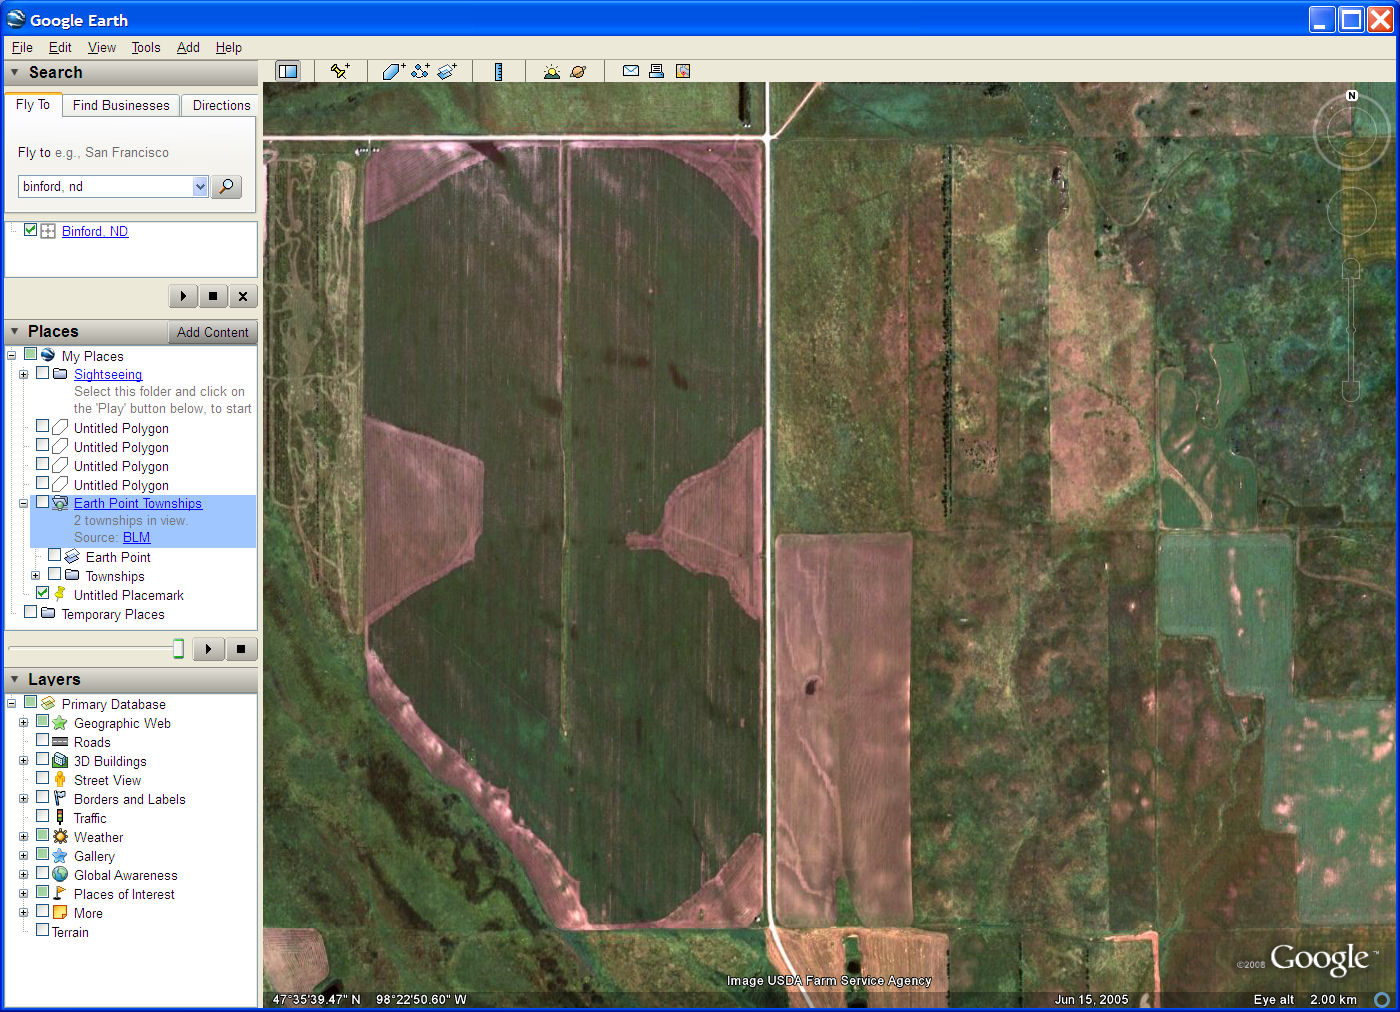Viewport: 1400px width, 1012px height.
Task: Uncheck the Untitled Placemark checkbox
Action: click(43, 593)
